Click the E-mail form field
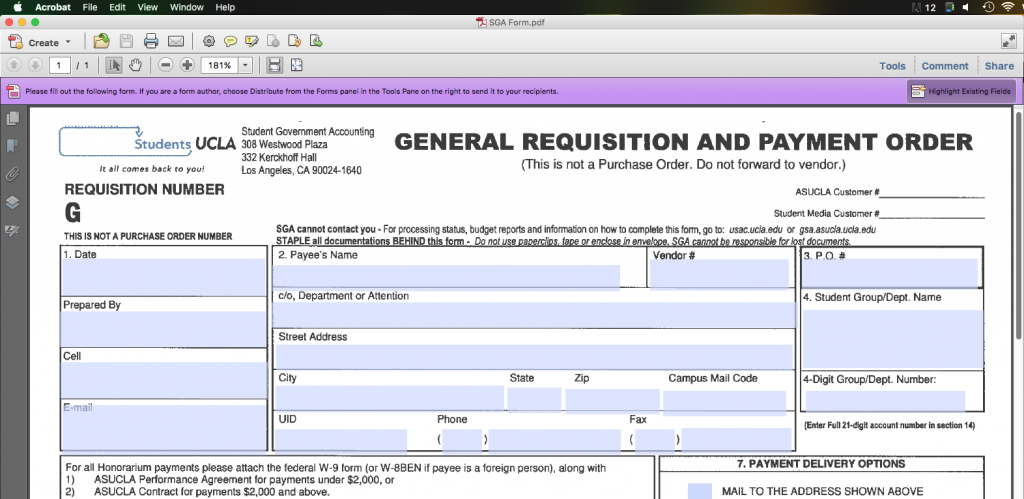The width and height of the screenshot is (1024, 499). coord(164,427)
